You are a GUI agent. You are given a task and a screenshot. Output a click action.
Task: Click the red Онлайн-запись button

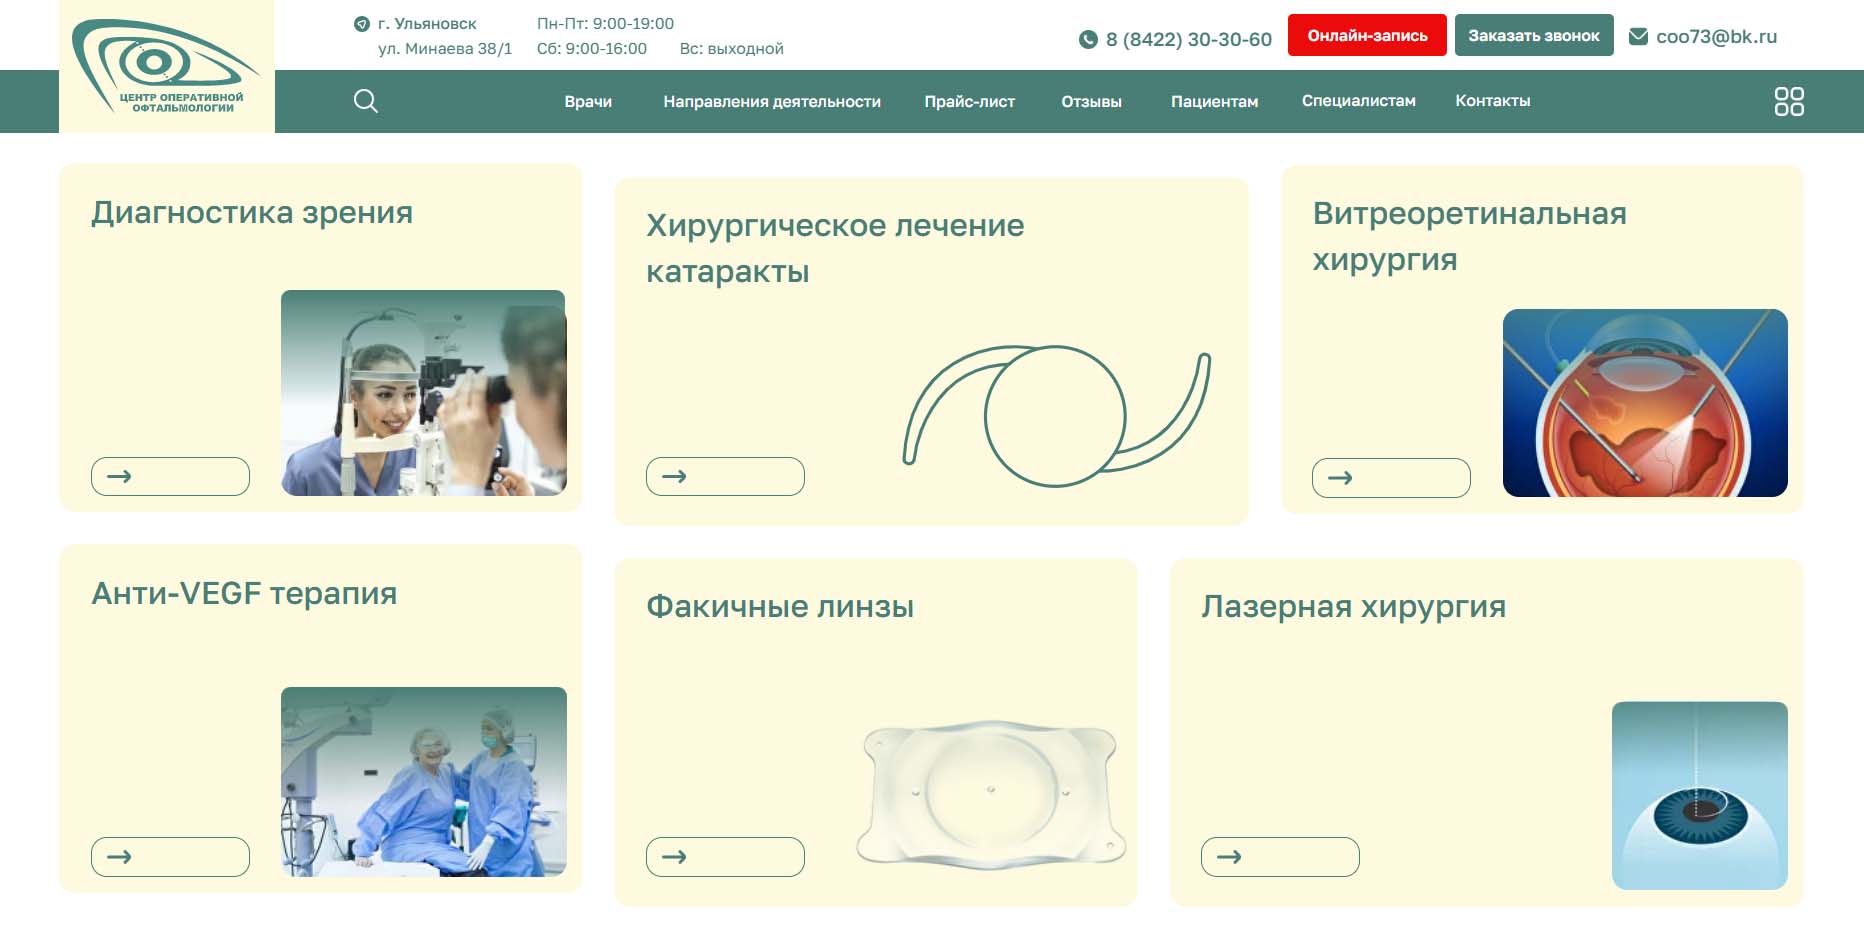[x=1367, y=35]
